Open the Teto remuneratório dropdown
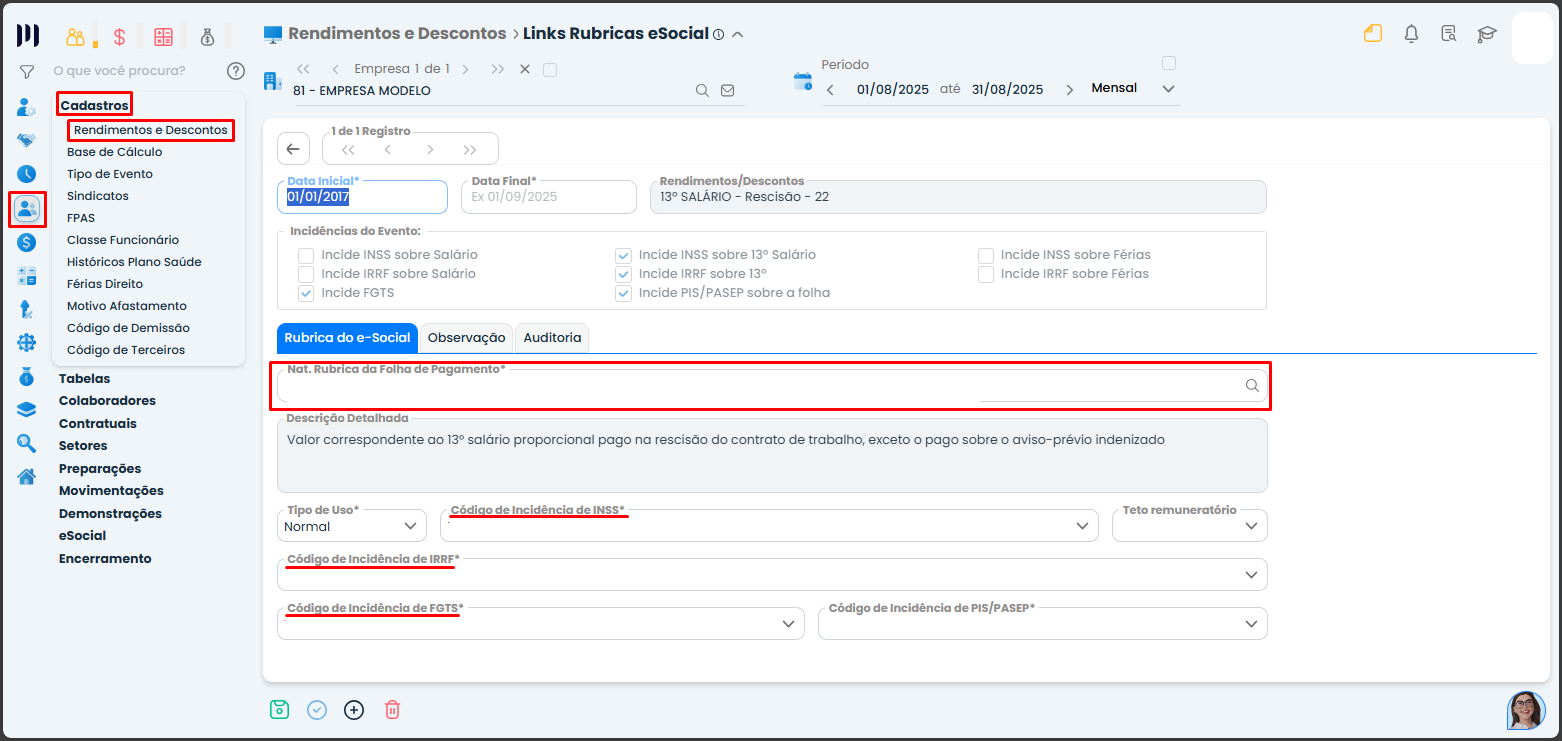 tap(1190, 525)
